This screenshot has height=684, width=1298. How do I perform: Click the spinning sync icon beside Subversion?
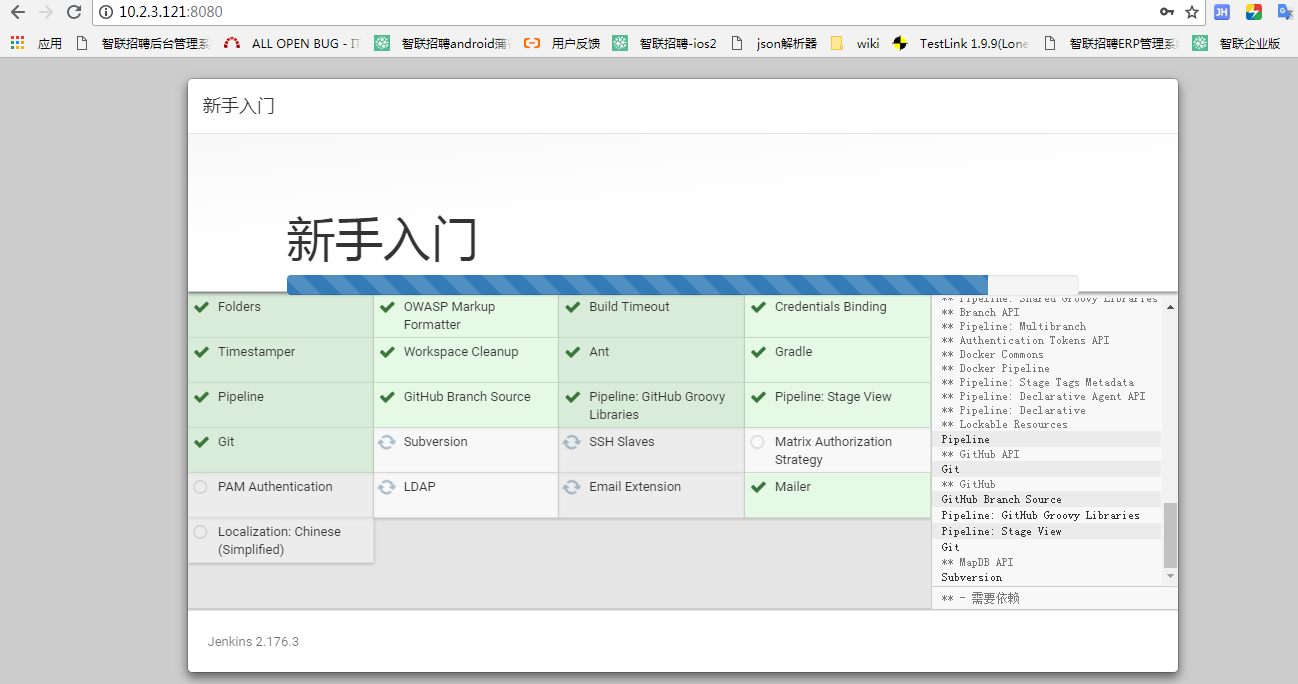[x=387, y=442]
